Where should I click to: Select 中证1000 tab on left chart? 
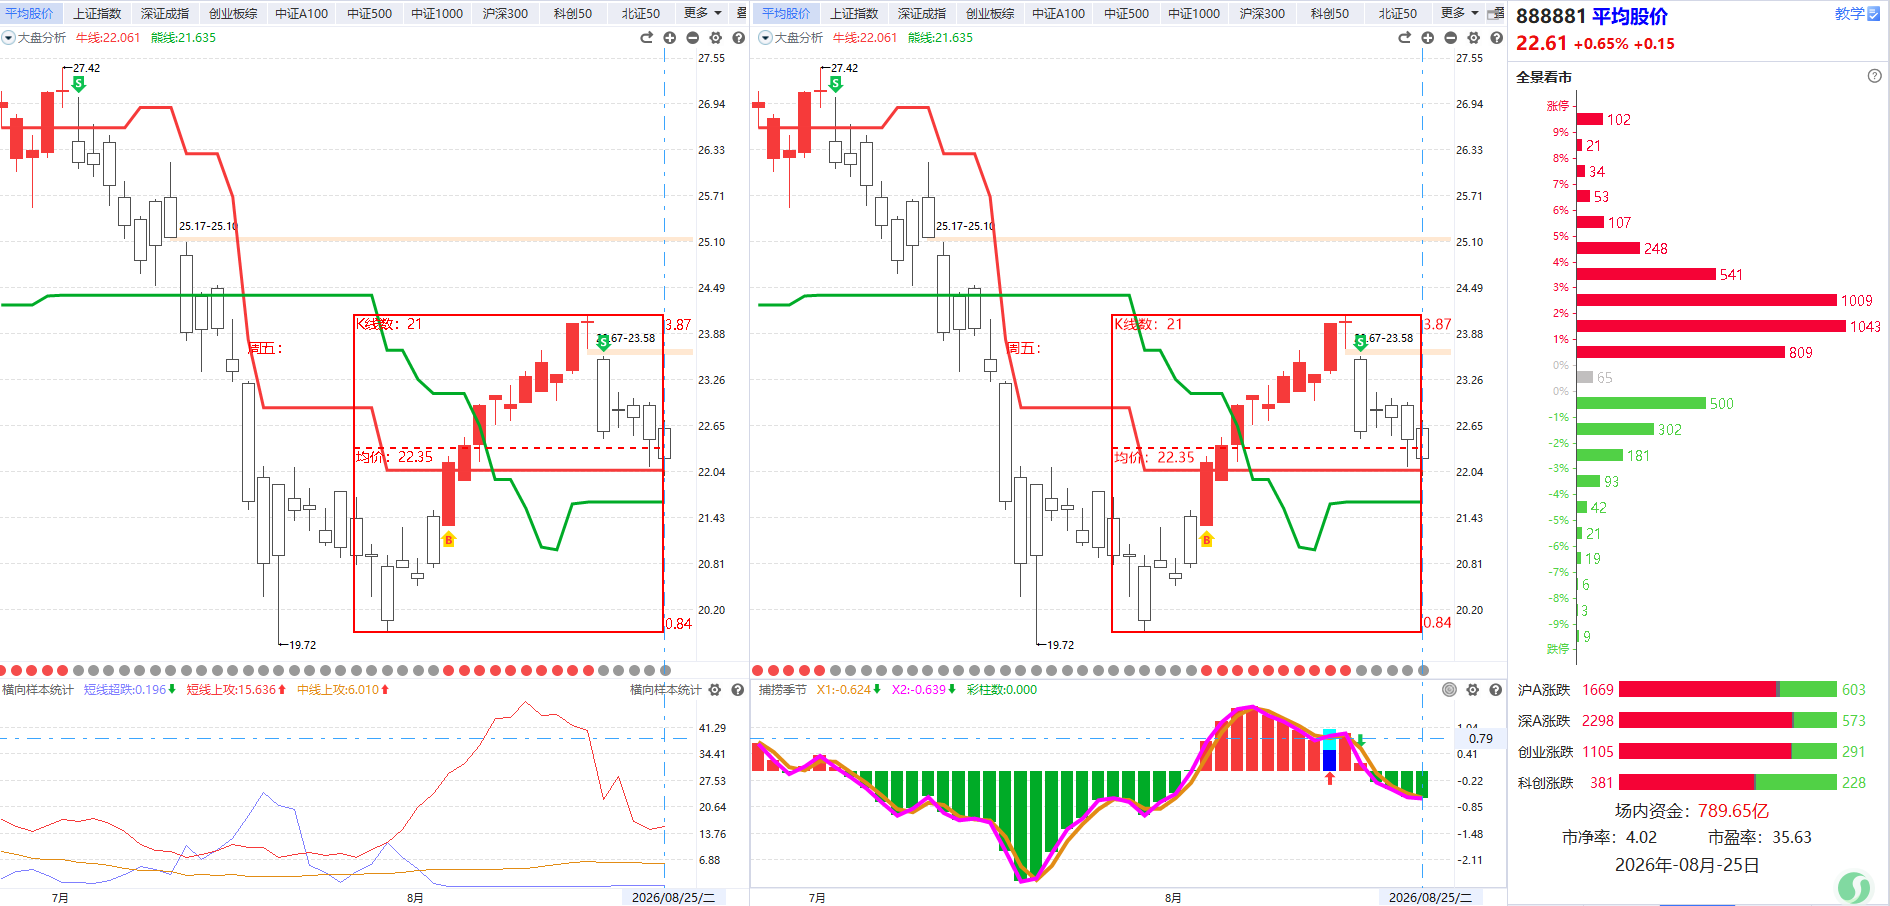(x=437, y=13)
